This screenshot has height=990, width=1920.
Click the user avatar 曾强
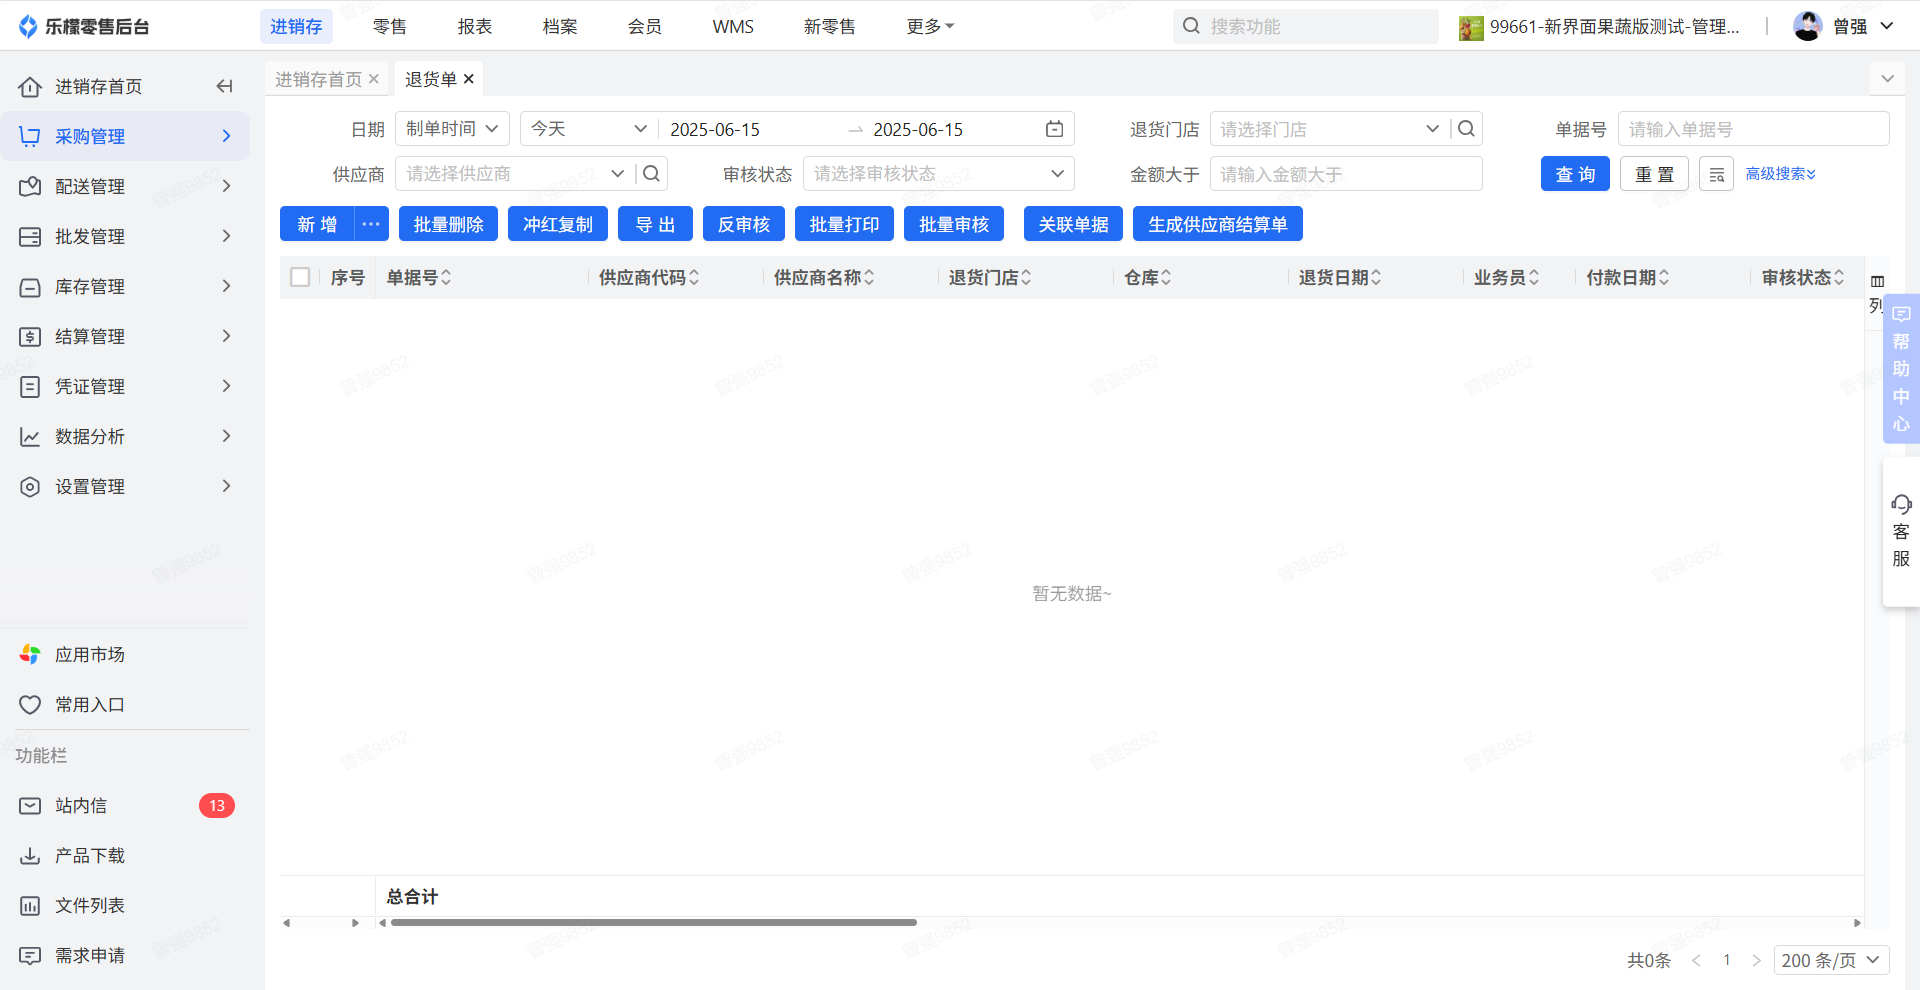pos(1807,26)
